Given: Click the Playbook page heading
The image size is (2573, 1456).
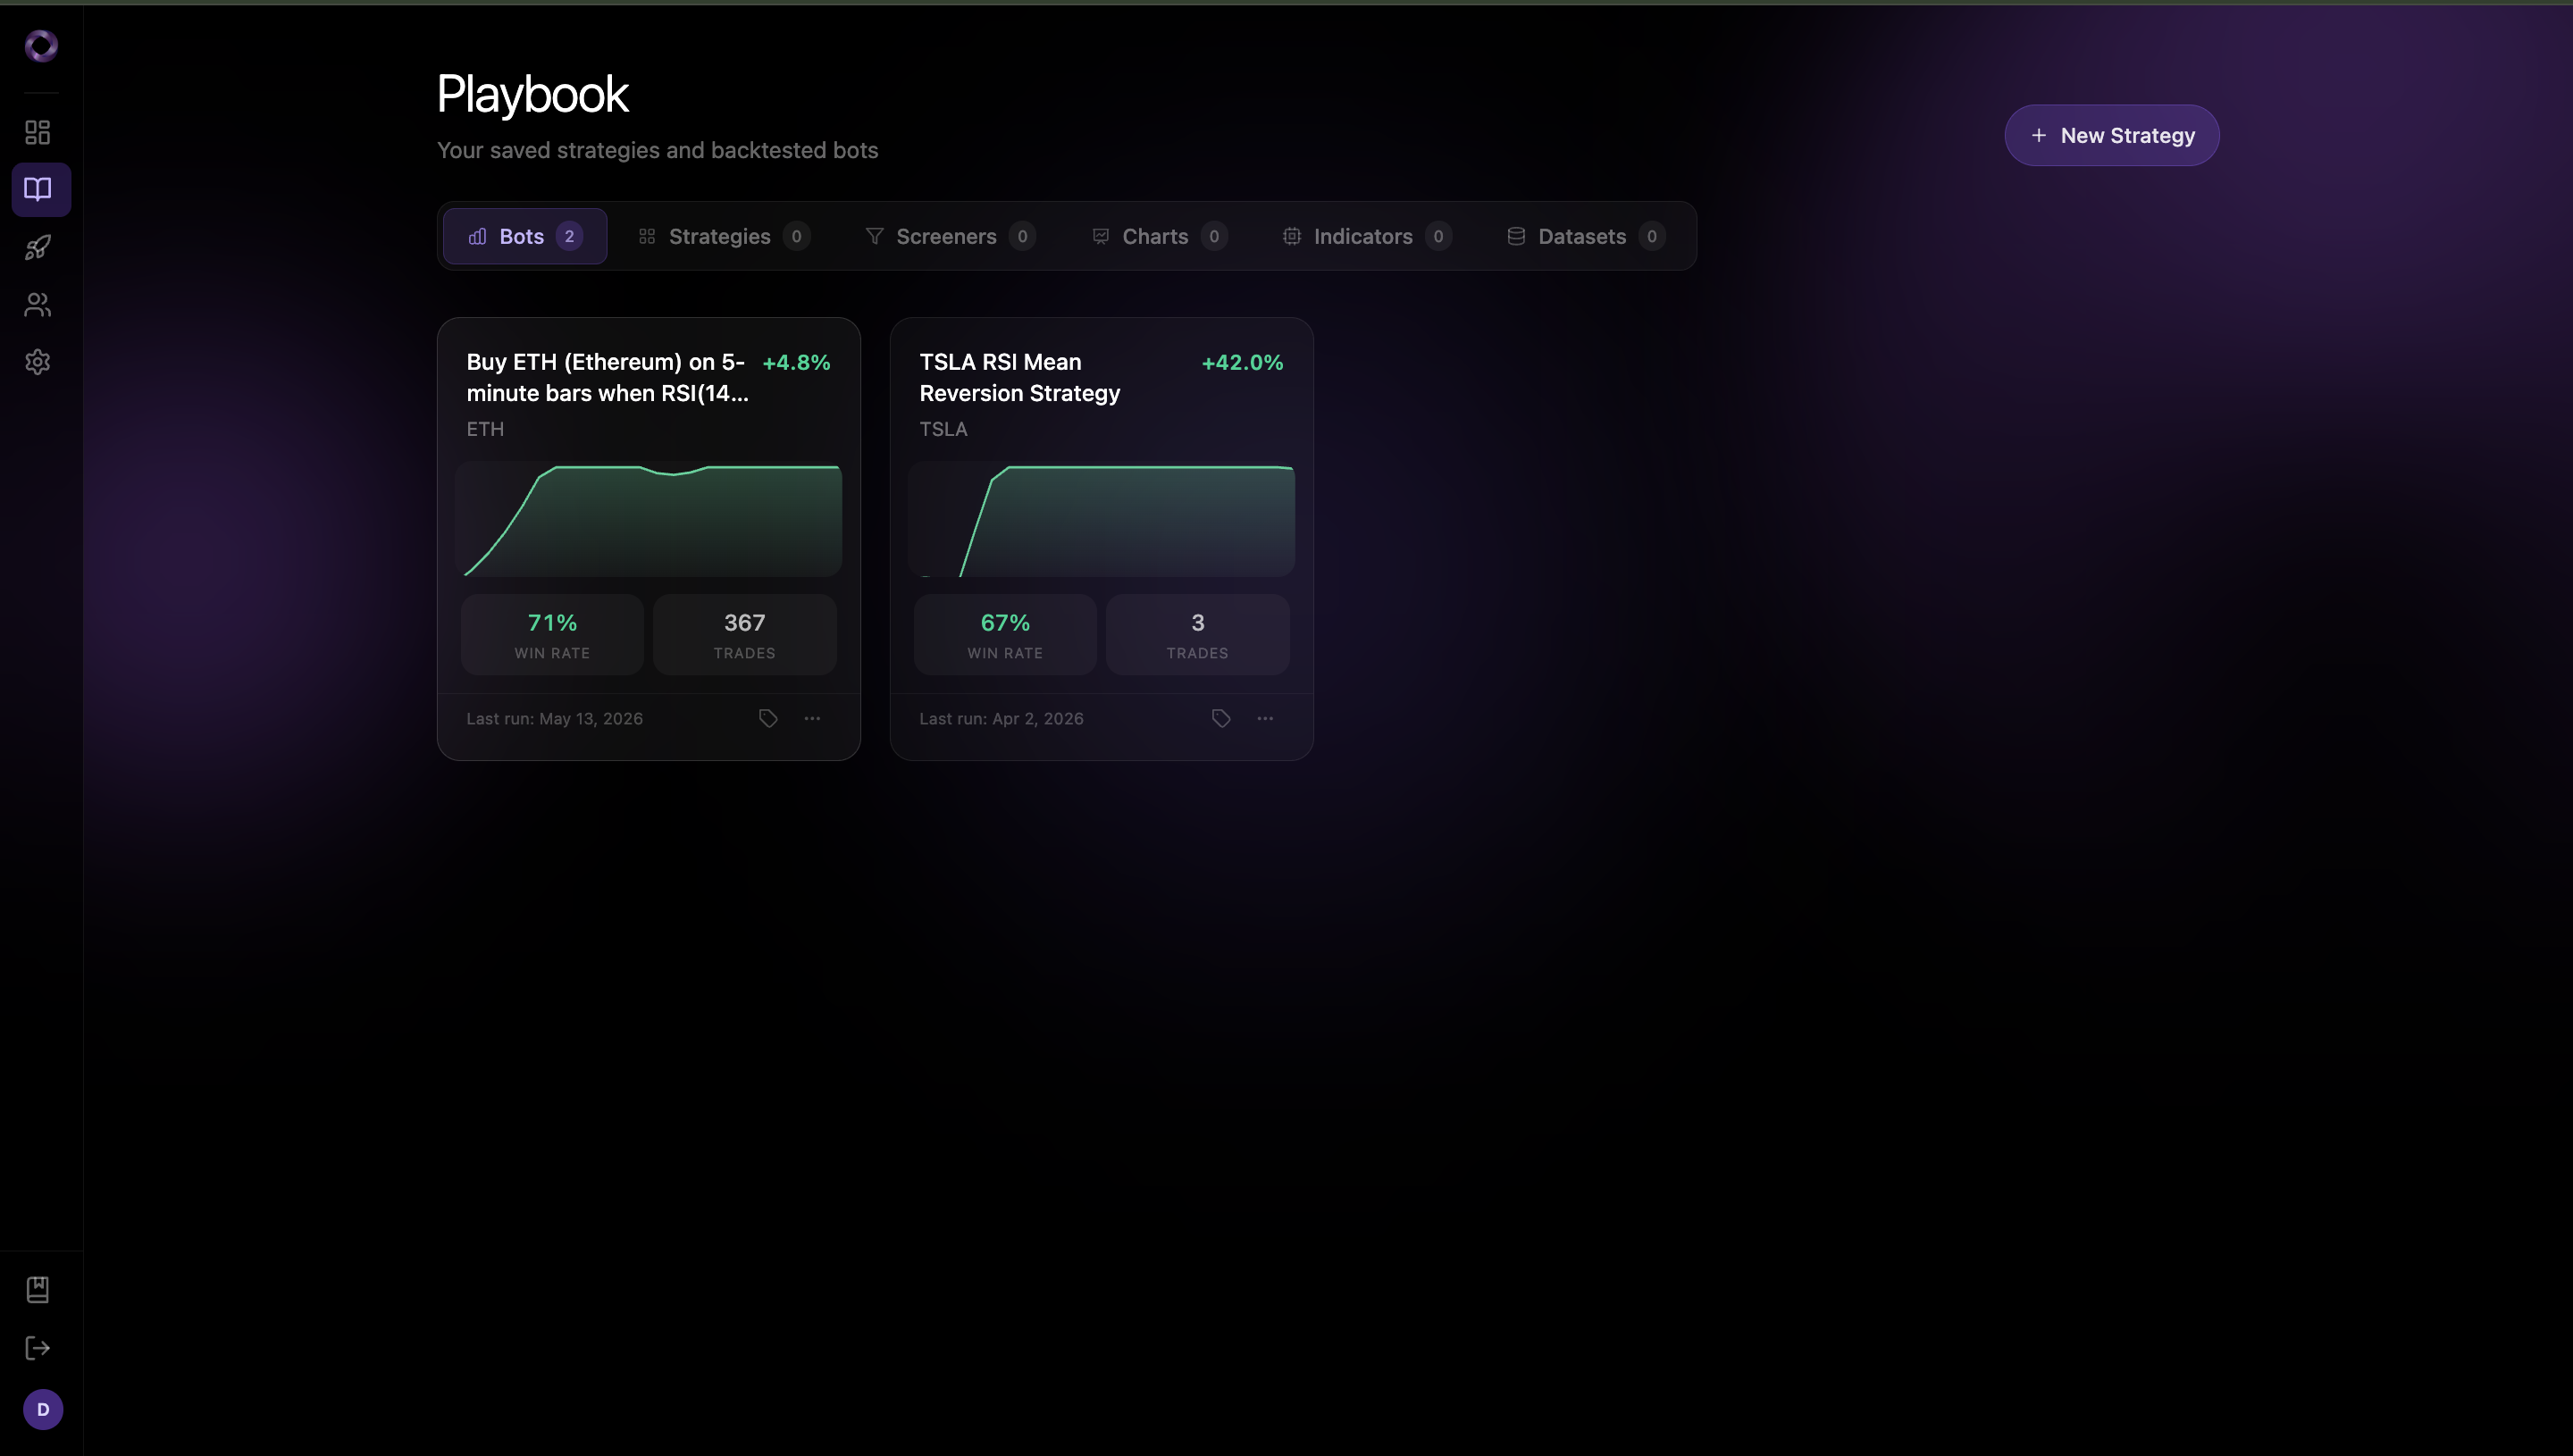Looking at the screenshot, I should pyautogui.click(x=532, y=94).
